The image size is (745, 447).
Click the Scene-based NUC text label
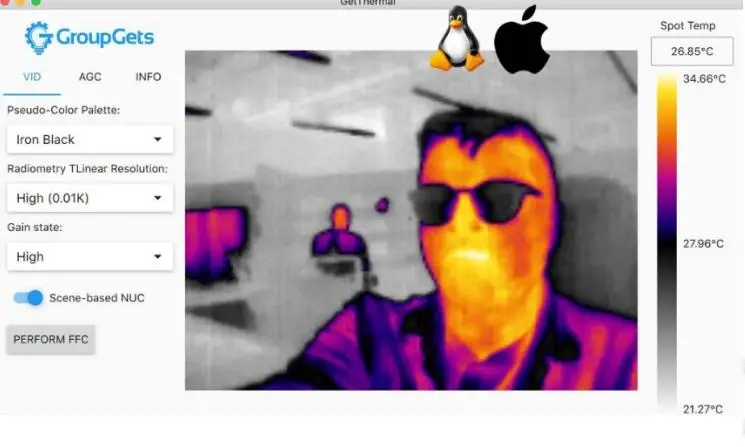click(x=97, y=298)
